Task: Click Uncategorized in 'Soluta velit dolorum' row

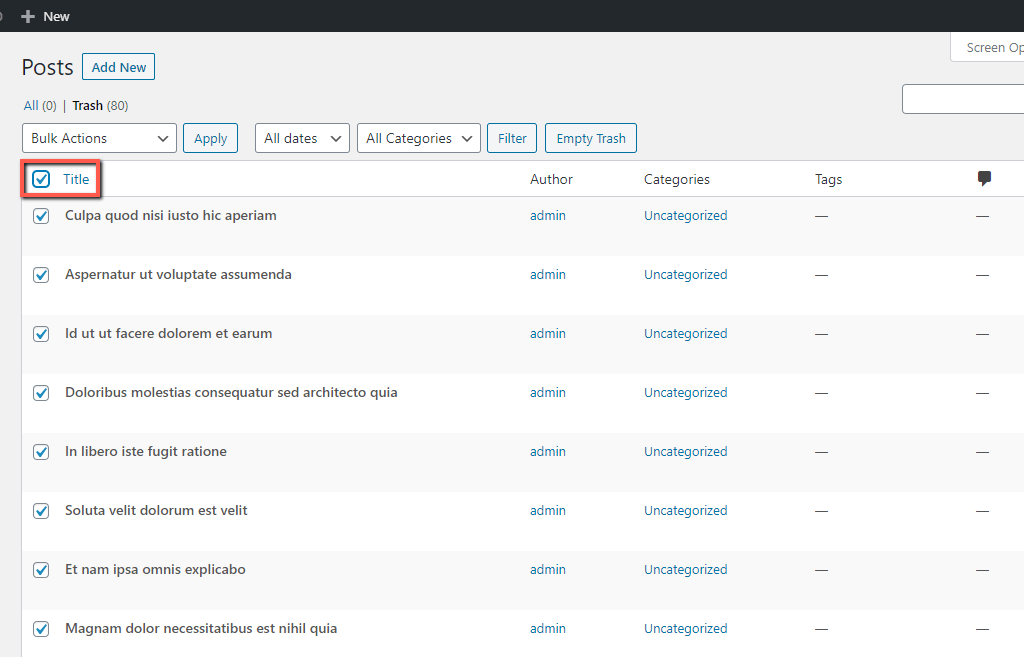Action: 686,511
